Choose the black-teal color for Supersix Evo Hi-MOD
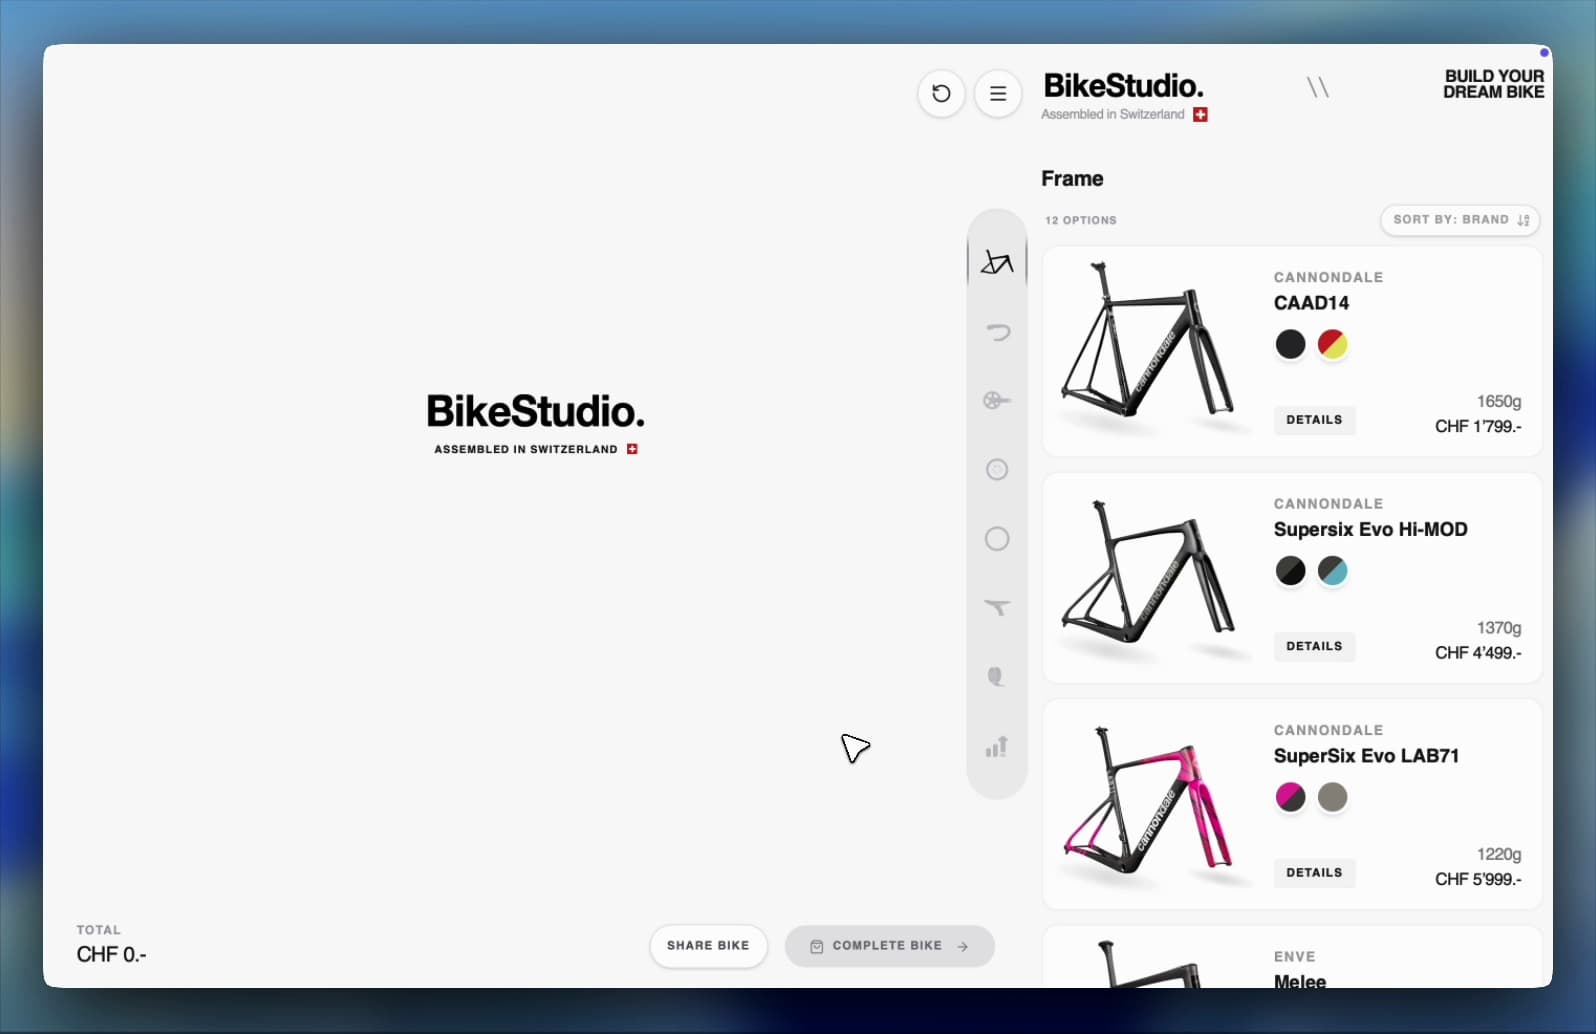This screenshot has height=1034, width=1596. tap(1332, 571)
